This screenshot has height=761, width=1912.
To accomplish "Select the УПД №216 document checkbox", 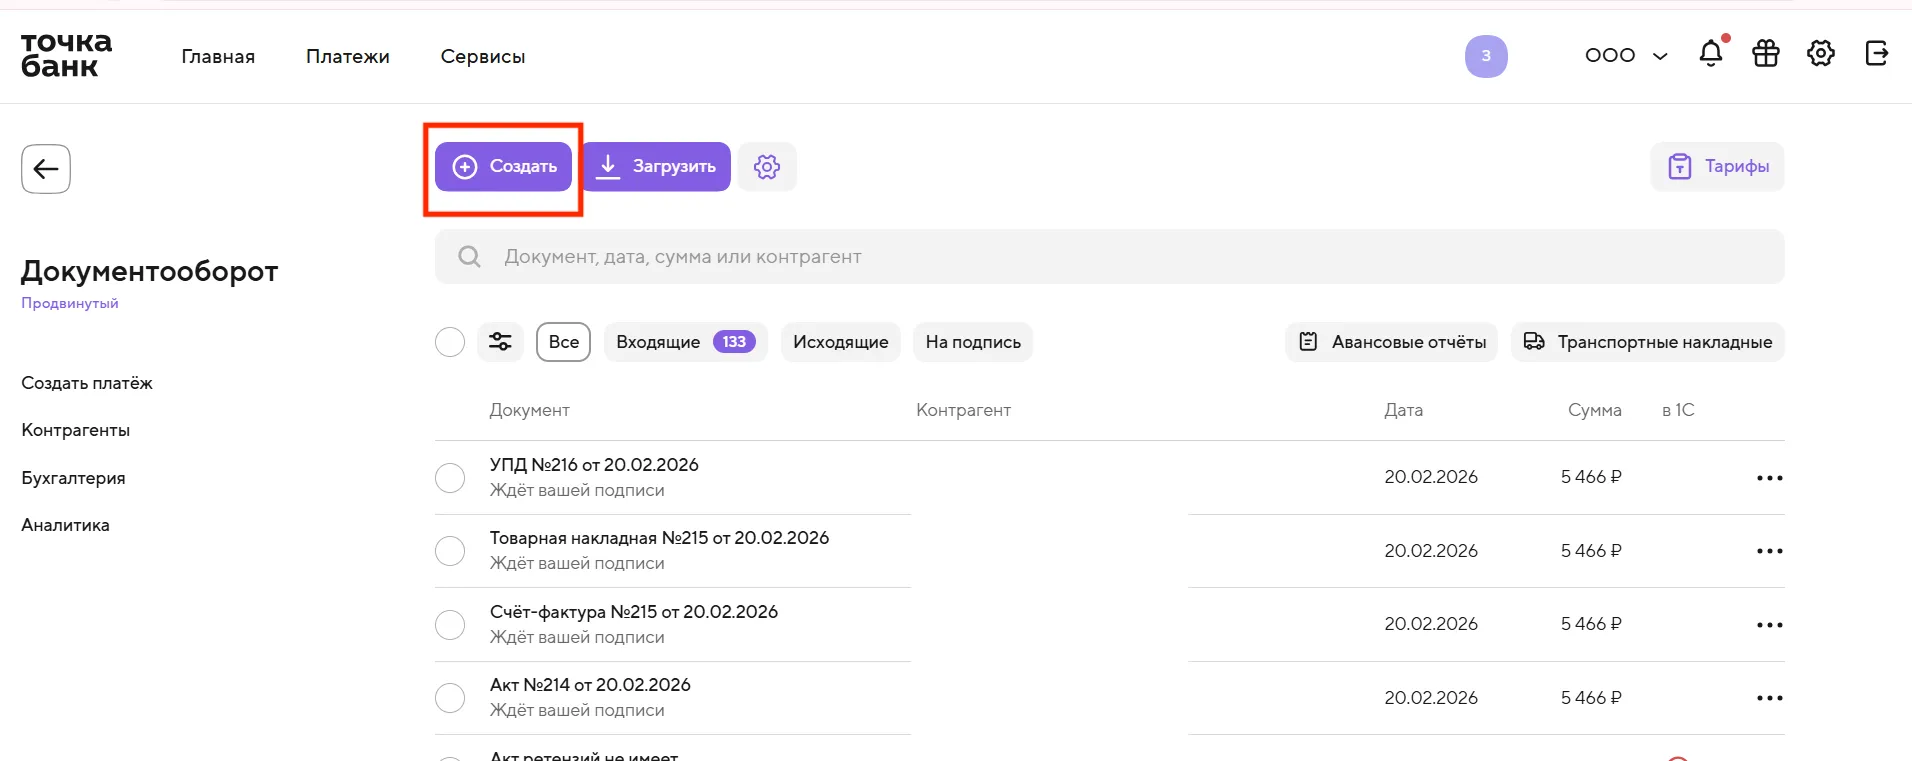I will tap(450, 478).
